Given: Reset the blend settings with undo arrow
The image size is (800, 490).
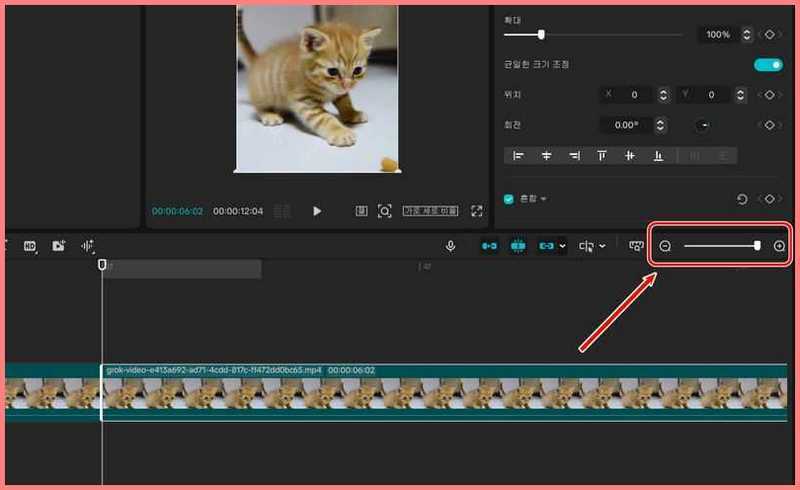Looking at the screenshot, I should (x=742, y=199).
